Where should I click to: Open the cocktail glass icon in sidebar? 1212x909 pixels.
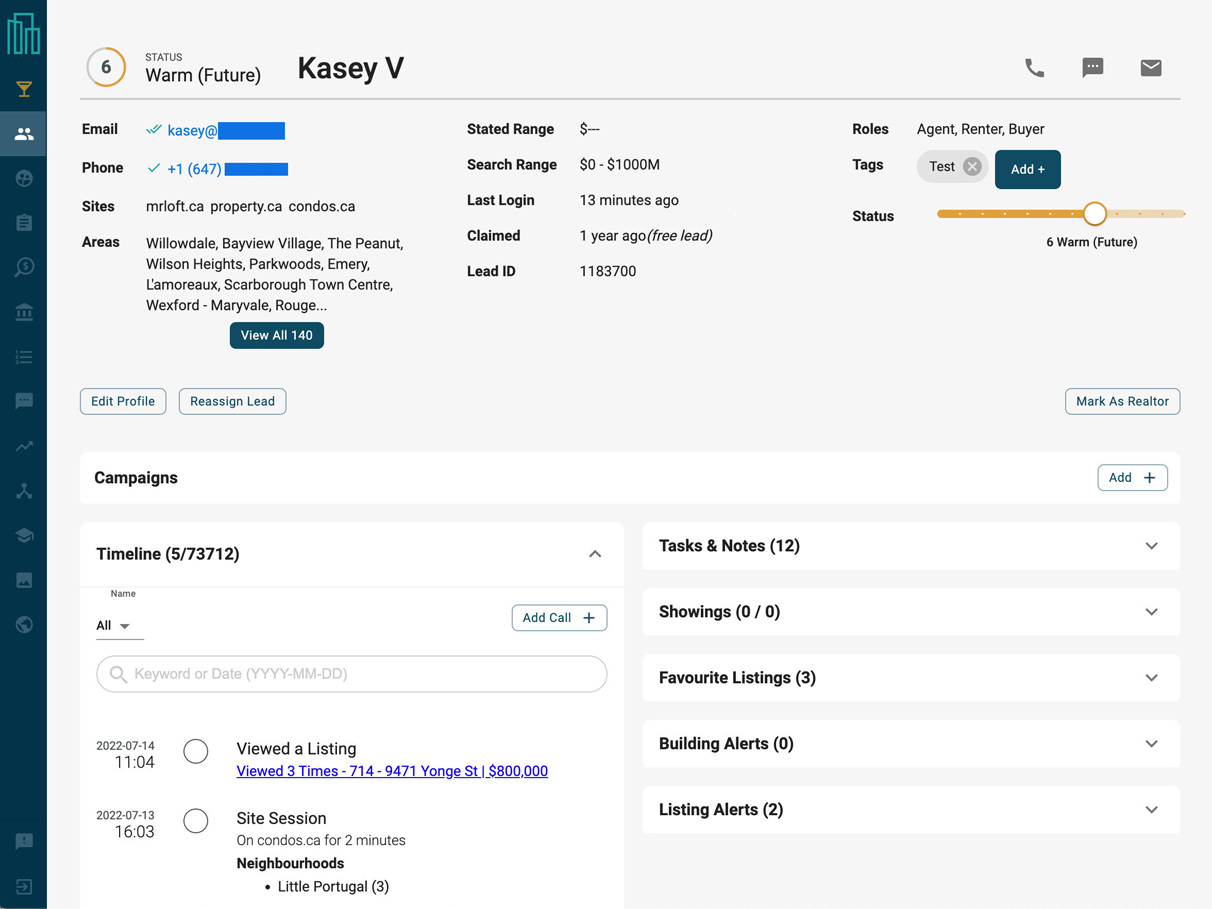[24, 90]
